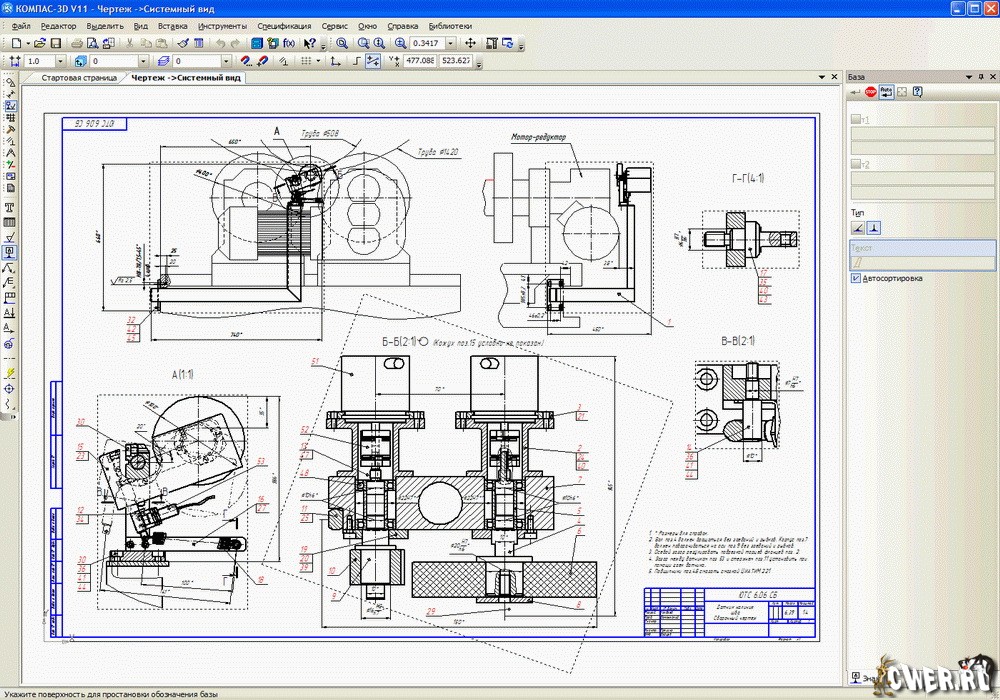Toggle the т2 checkbox in База panel

pyautogui.click(x=855, y=164)
